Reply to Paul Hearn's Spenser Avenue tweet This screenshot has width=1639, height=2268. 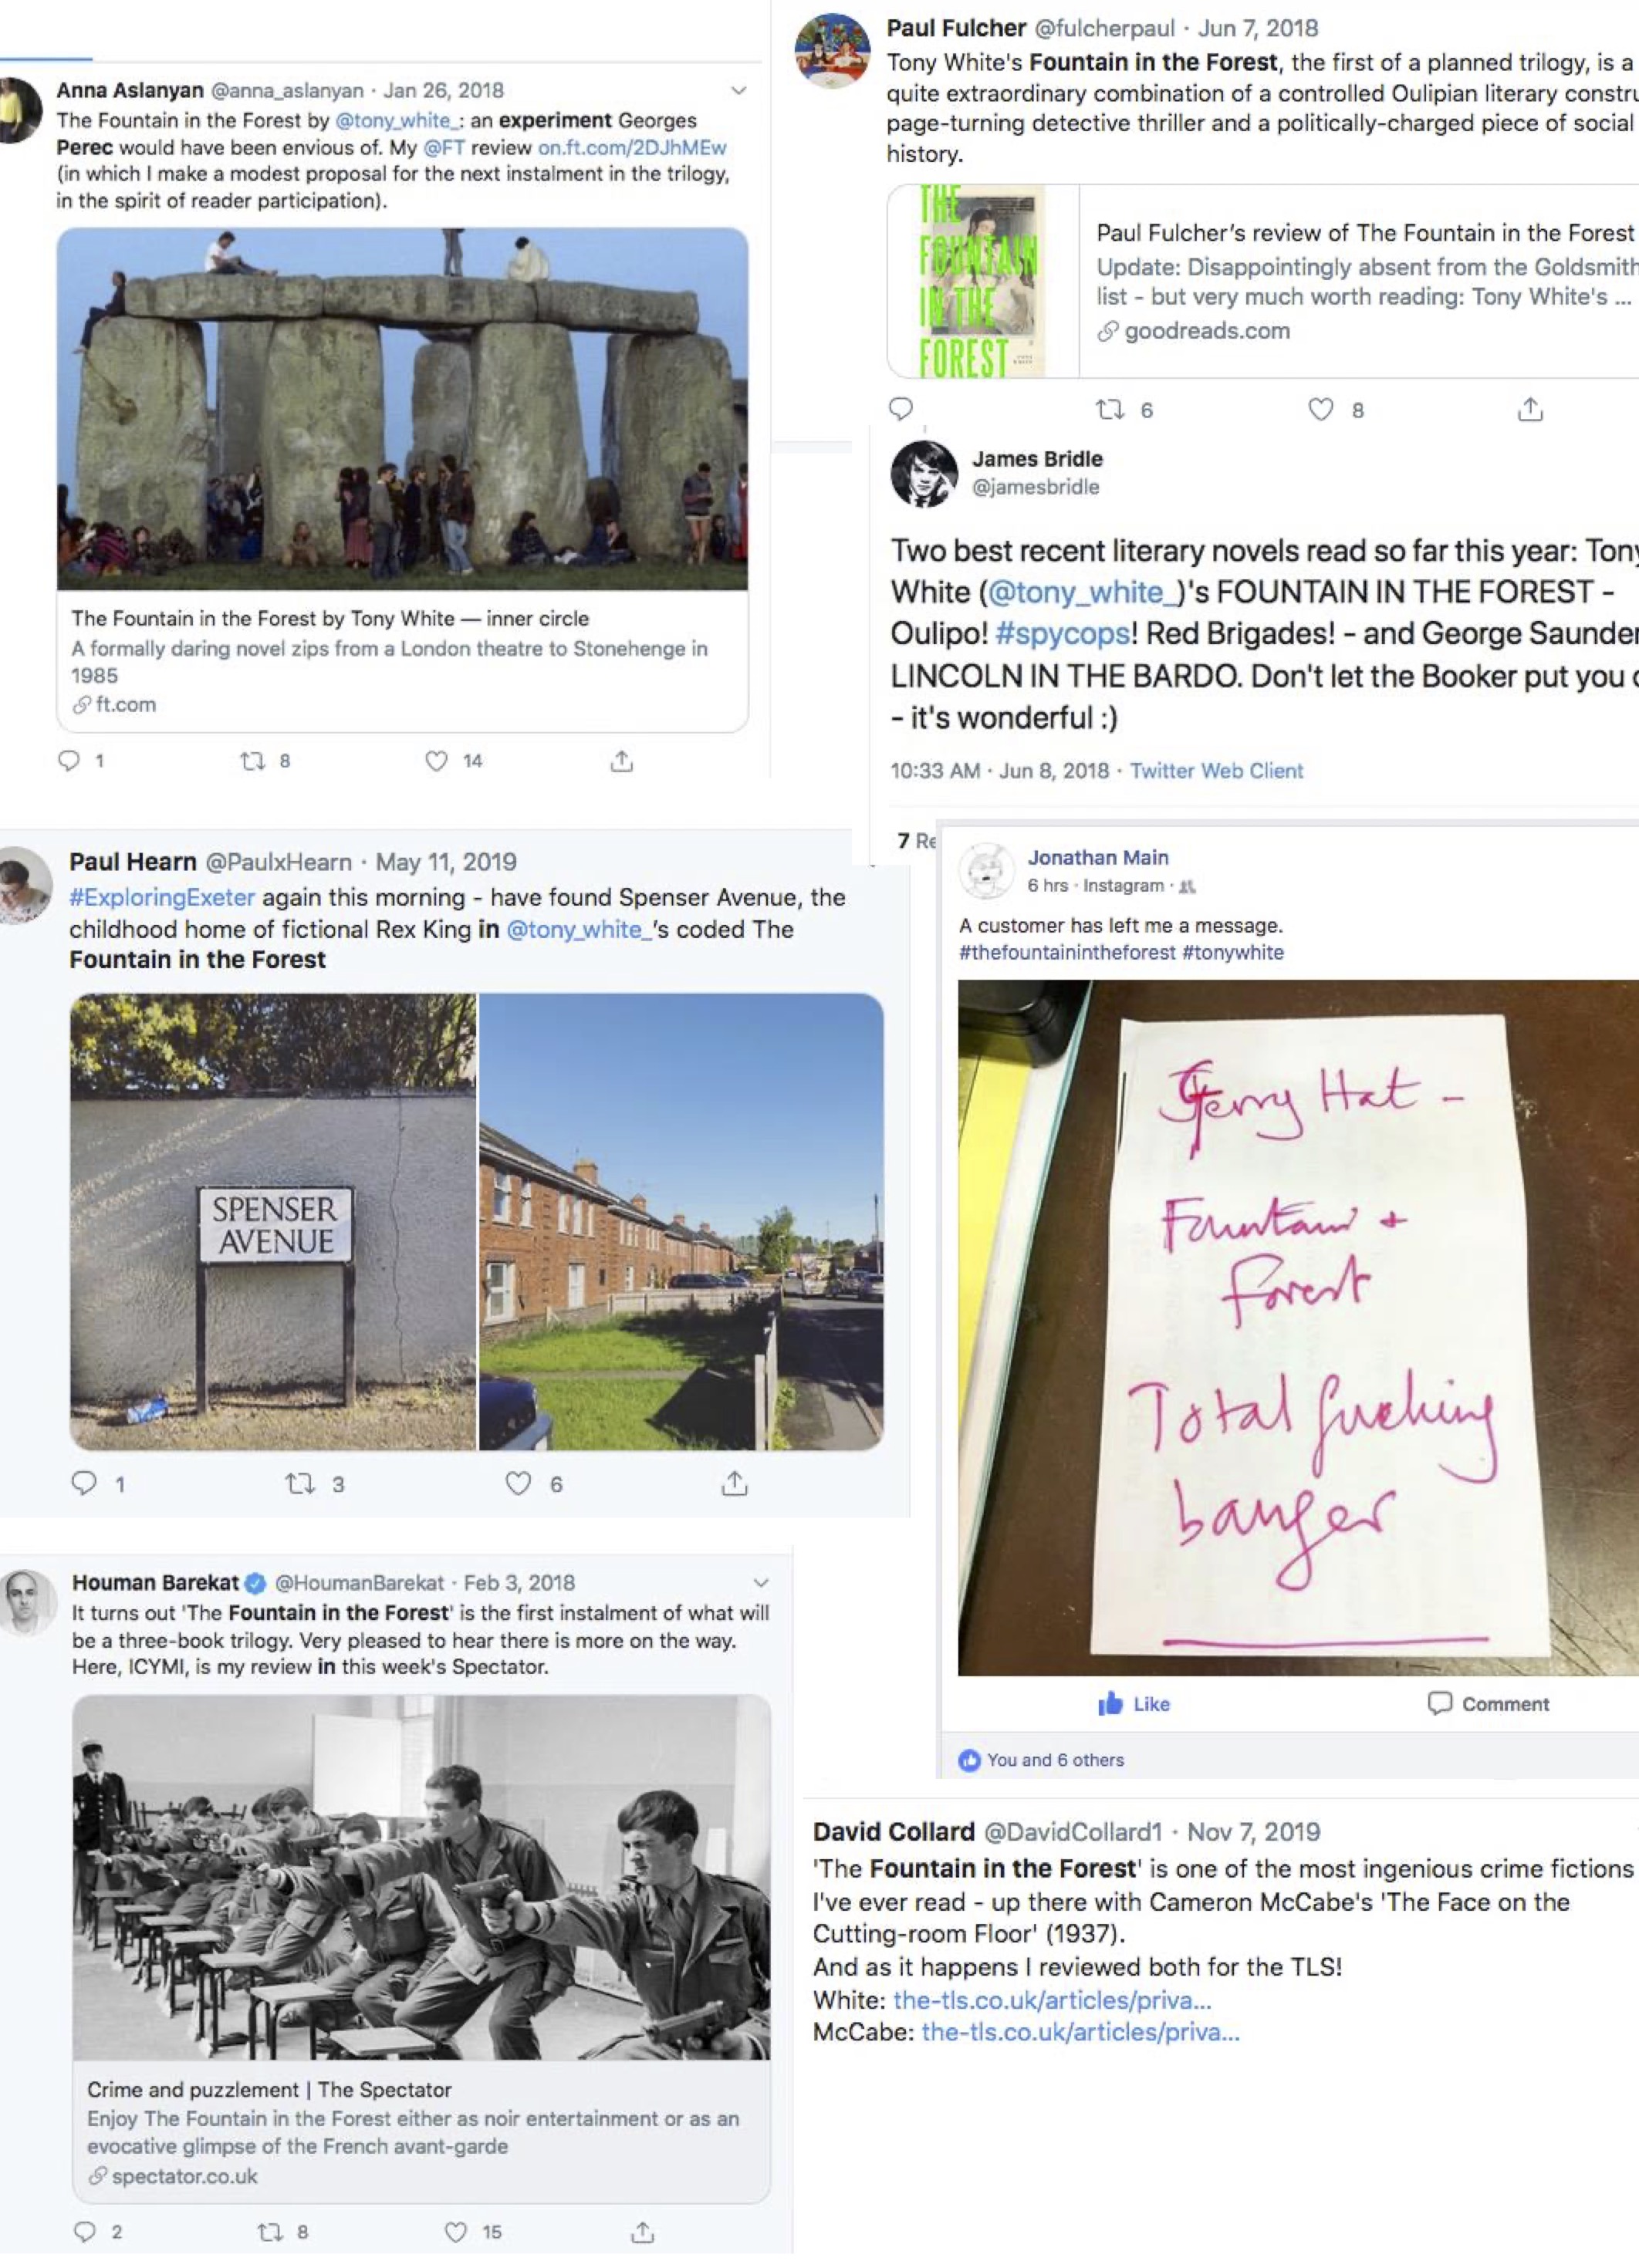84,1483
